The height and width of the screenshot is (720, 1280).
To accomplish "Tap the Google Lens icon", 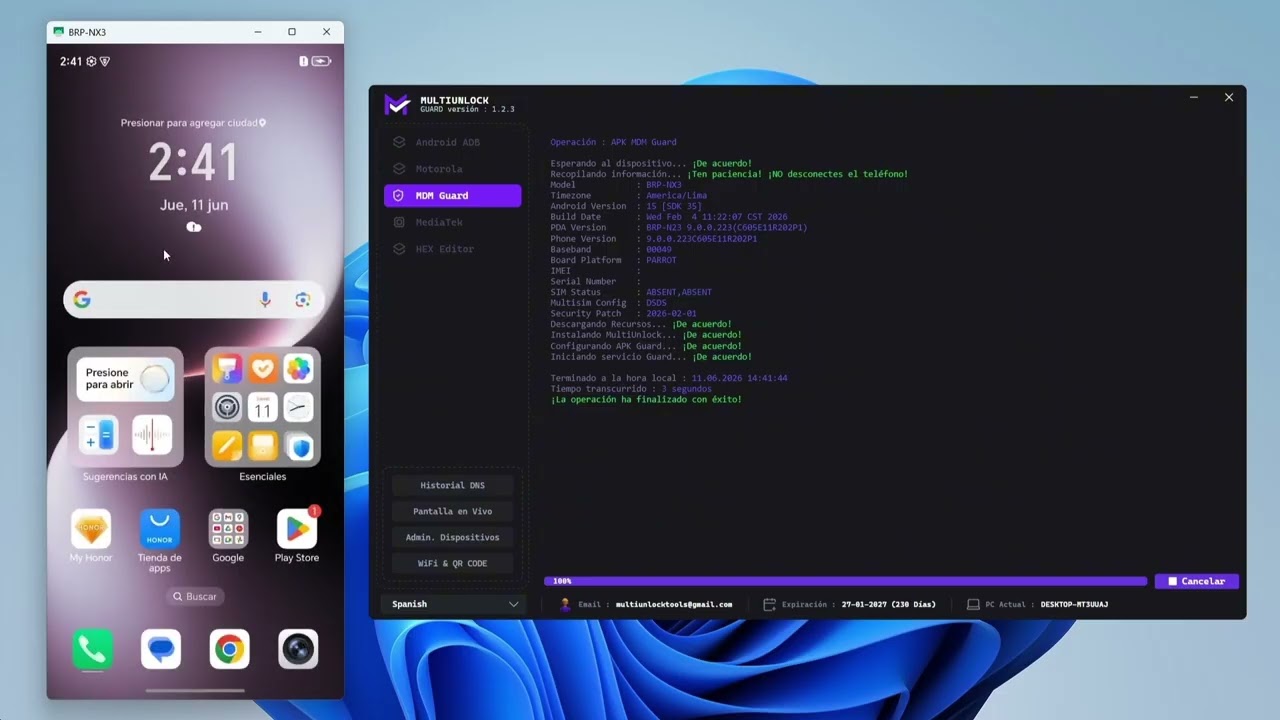I will coord(303,300).
